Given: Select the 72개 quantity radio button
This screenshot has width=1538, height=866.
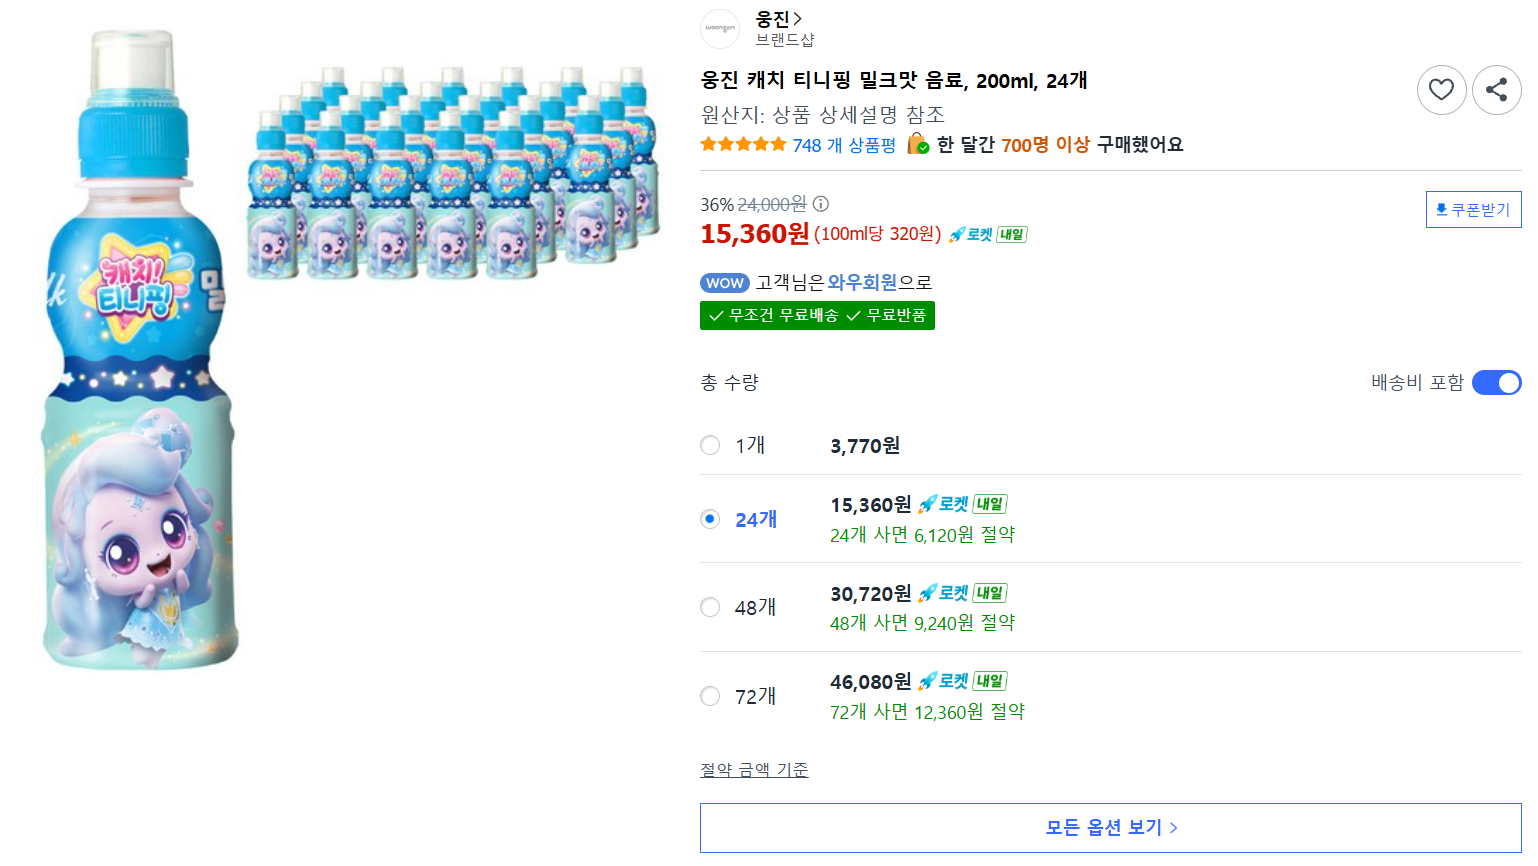Looking at the screenshot, I should click(710, 696).
